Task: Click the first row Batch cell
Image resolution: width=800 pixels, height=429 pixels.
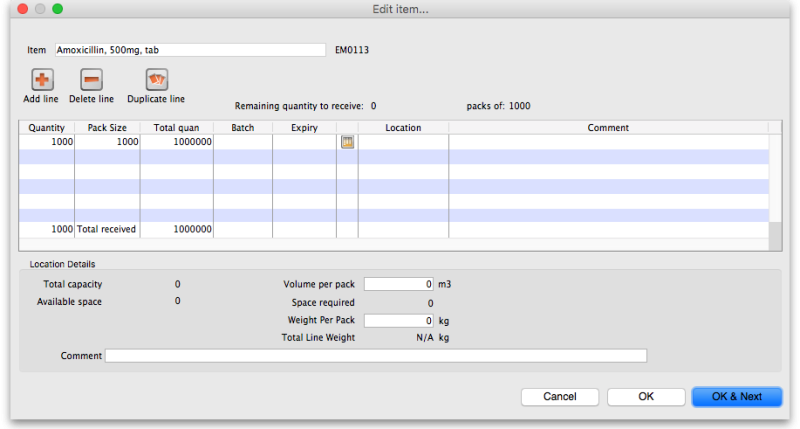Action: pos(242,143)
